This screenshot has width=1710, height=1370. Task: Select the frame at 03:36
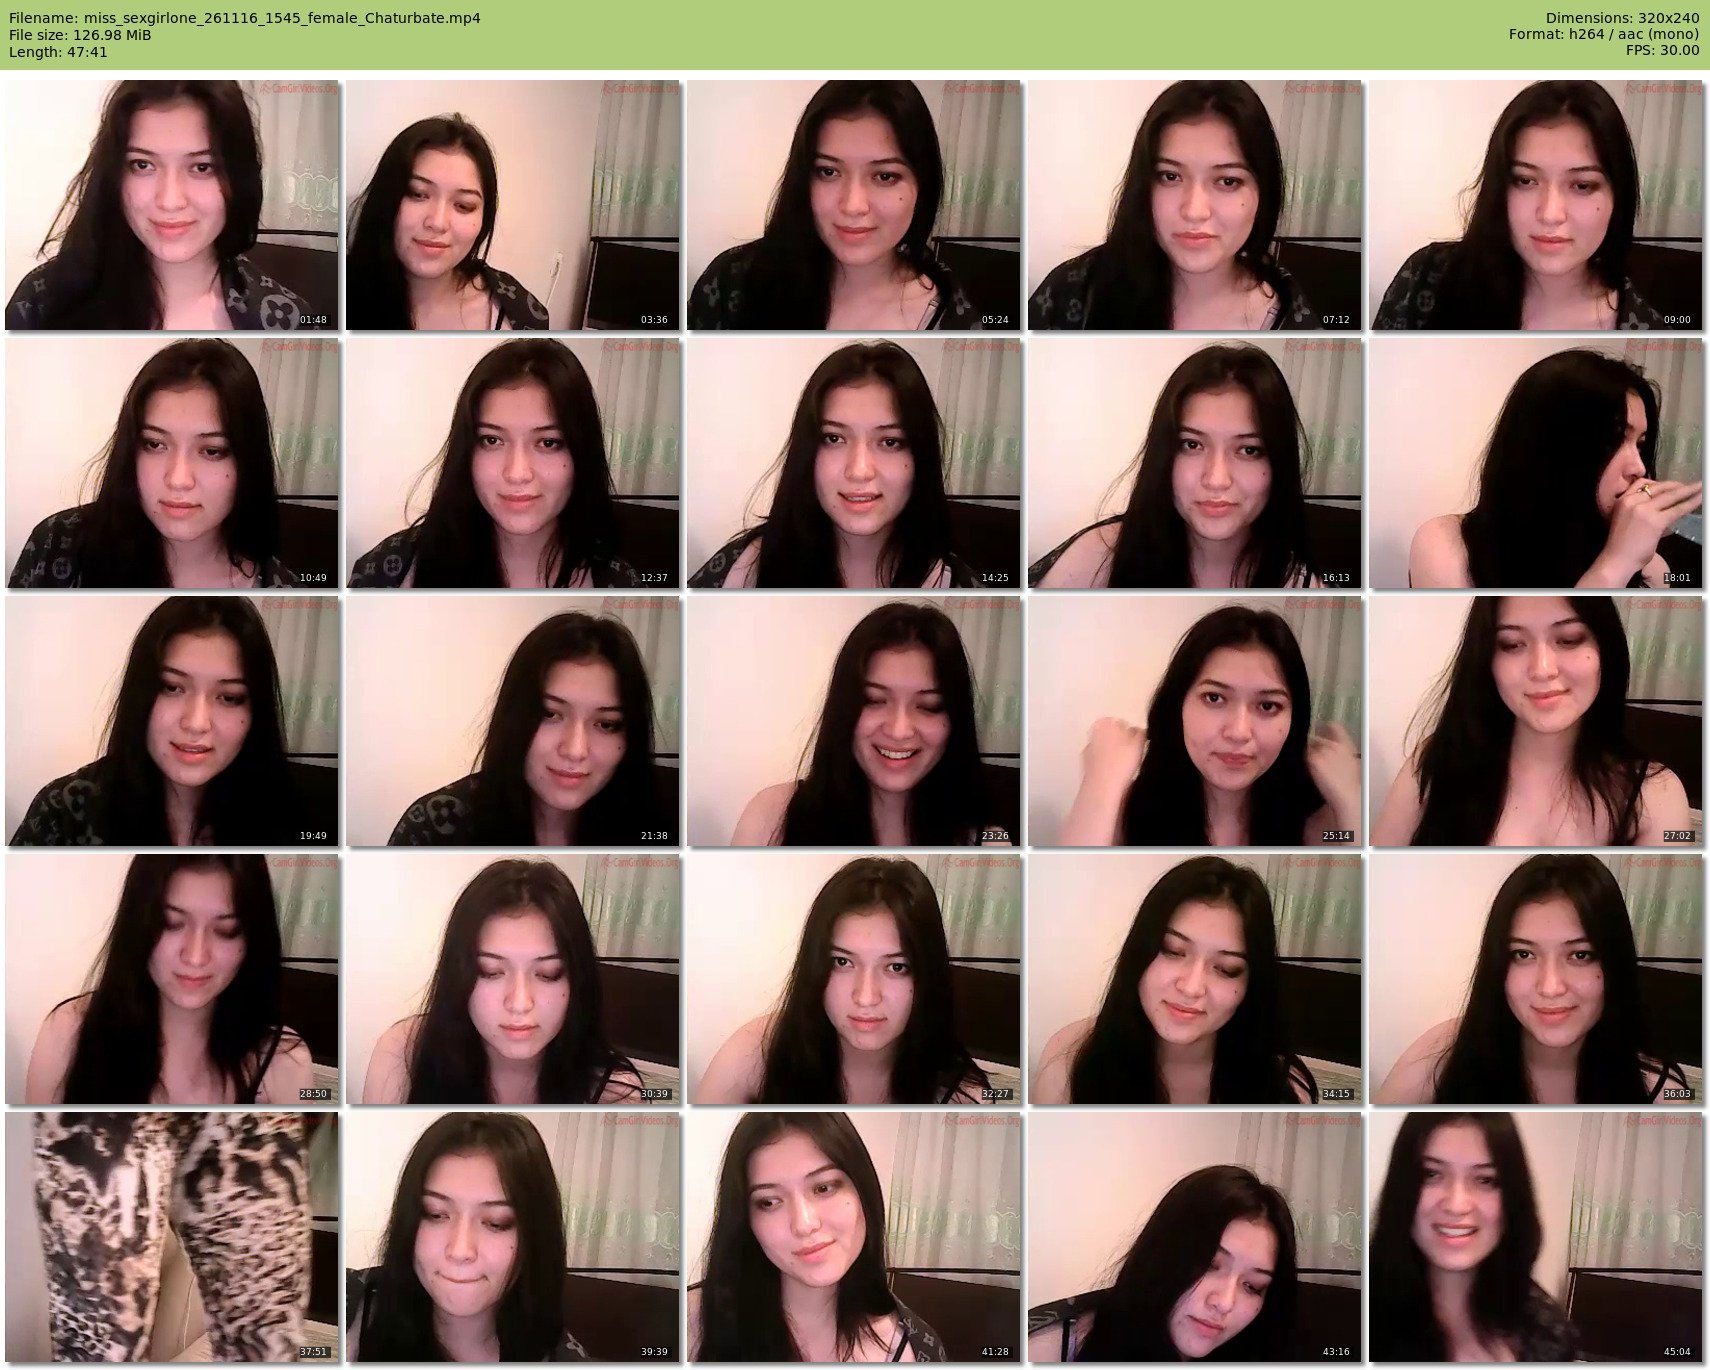point(513,205)
